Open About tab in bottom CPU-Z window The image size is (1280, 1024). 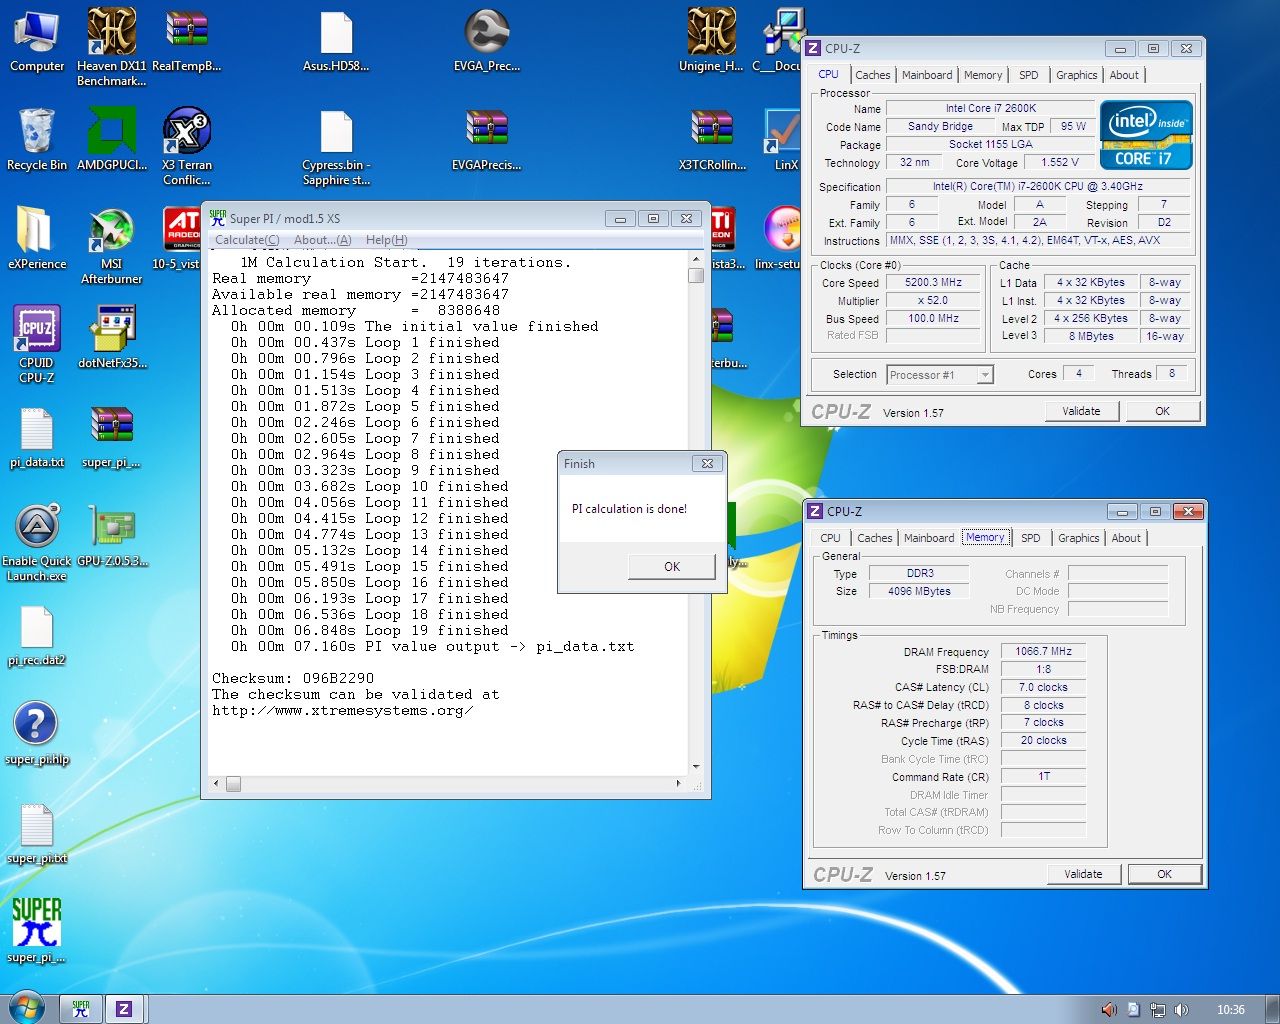(x=1126, y=538)
